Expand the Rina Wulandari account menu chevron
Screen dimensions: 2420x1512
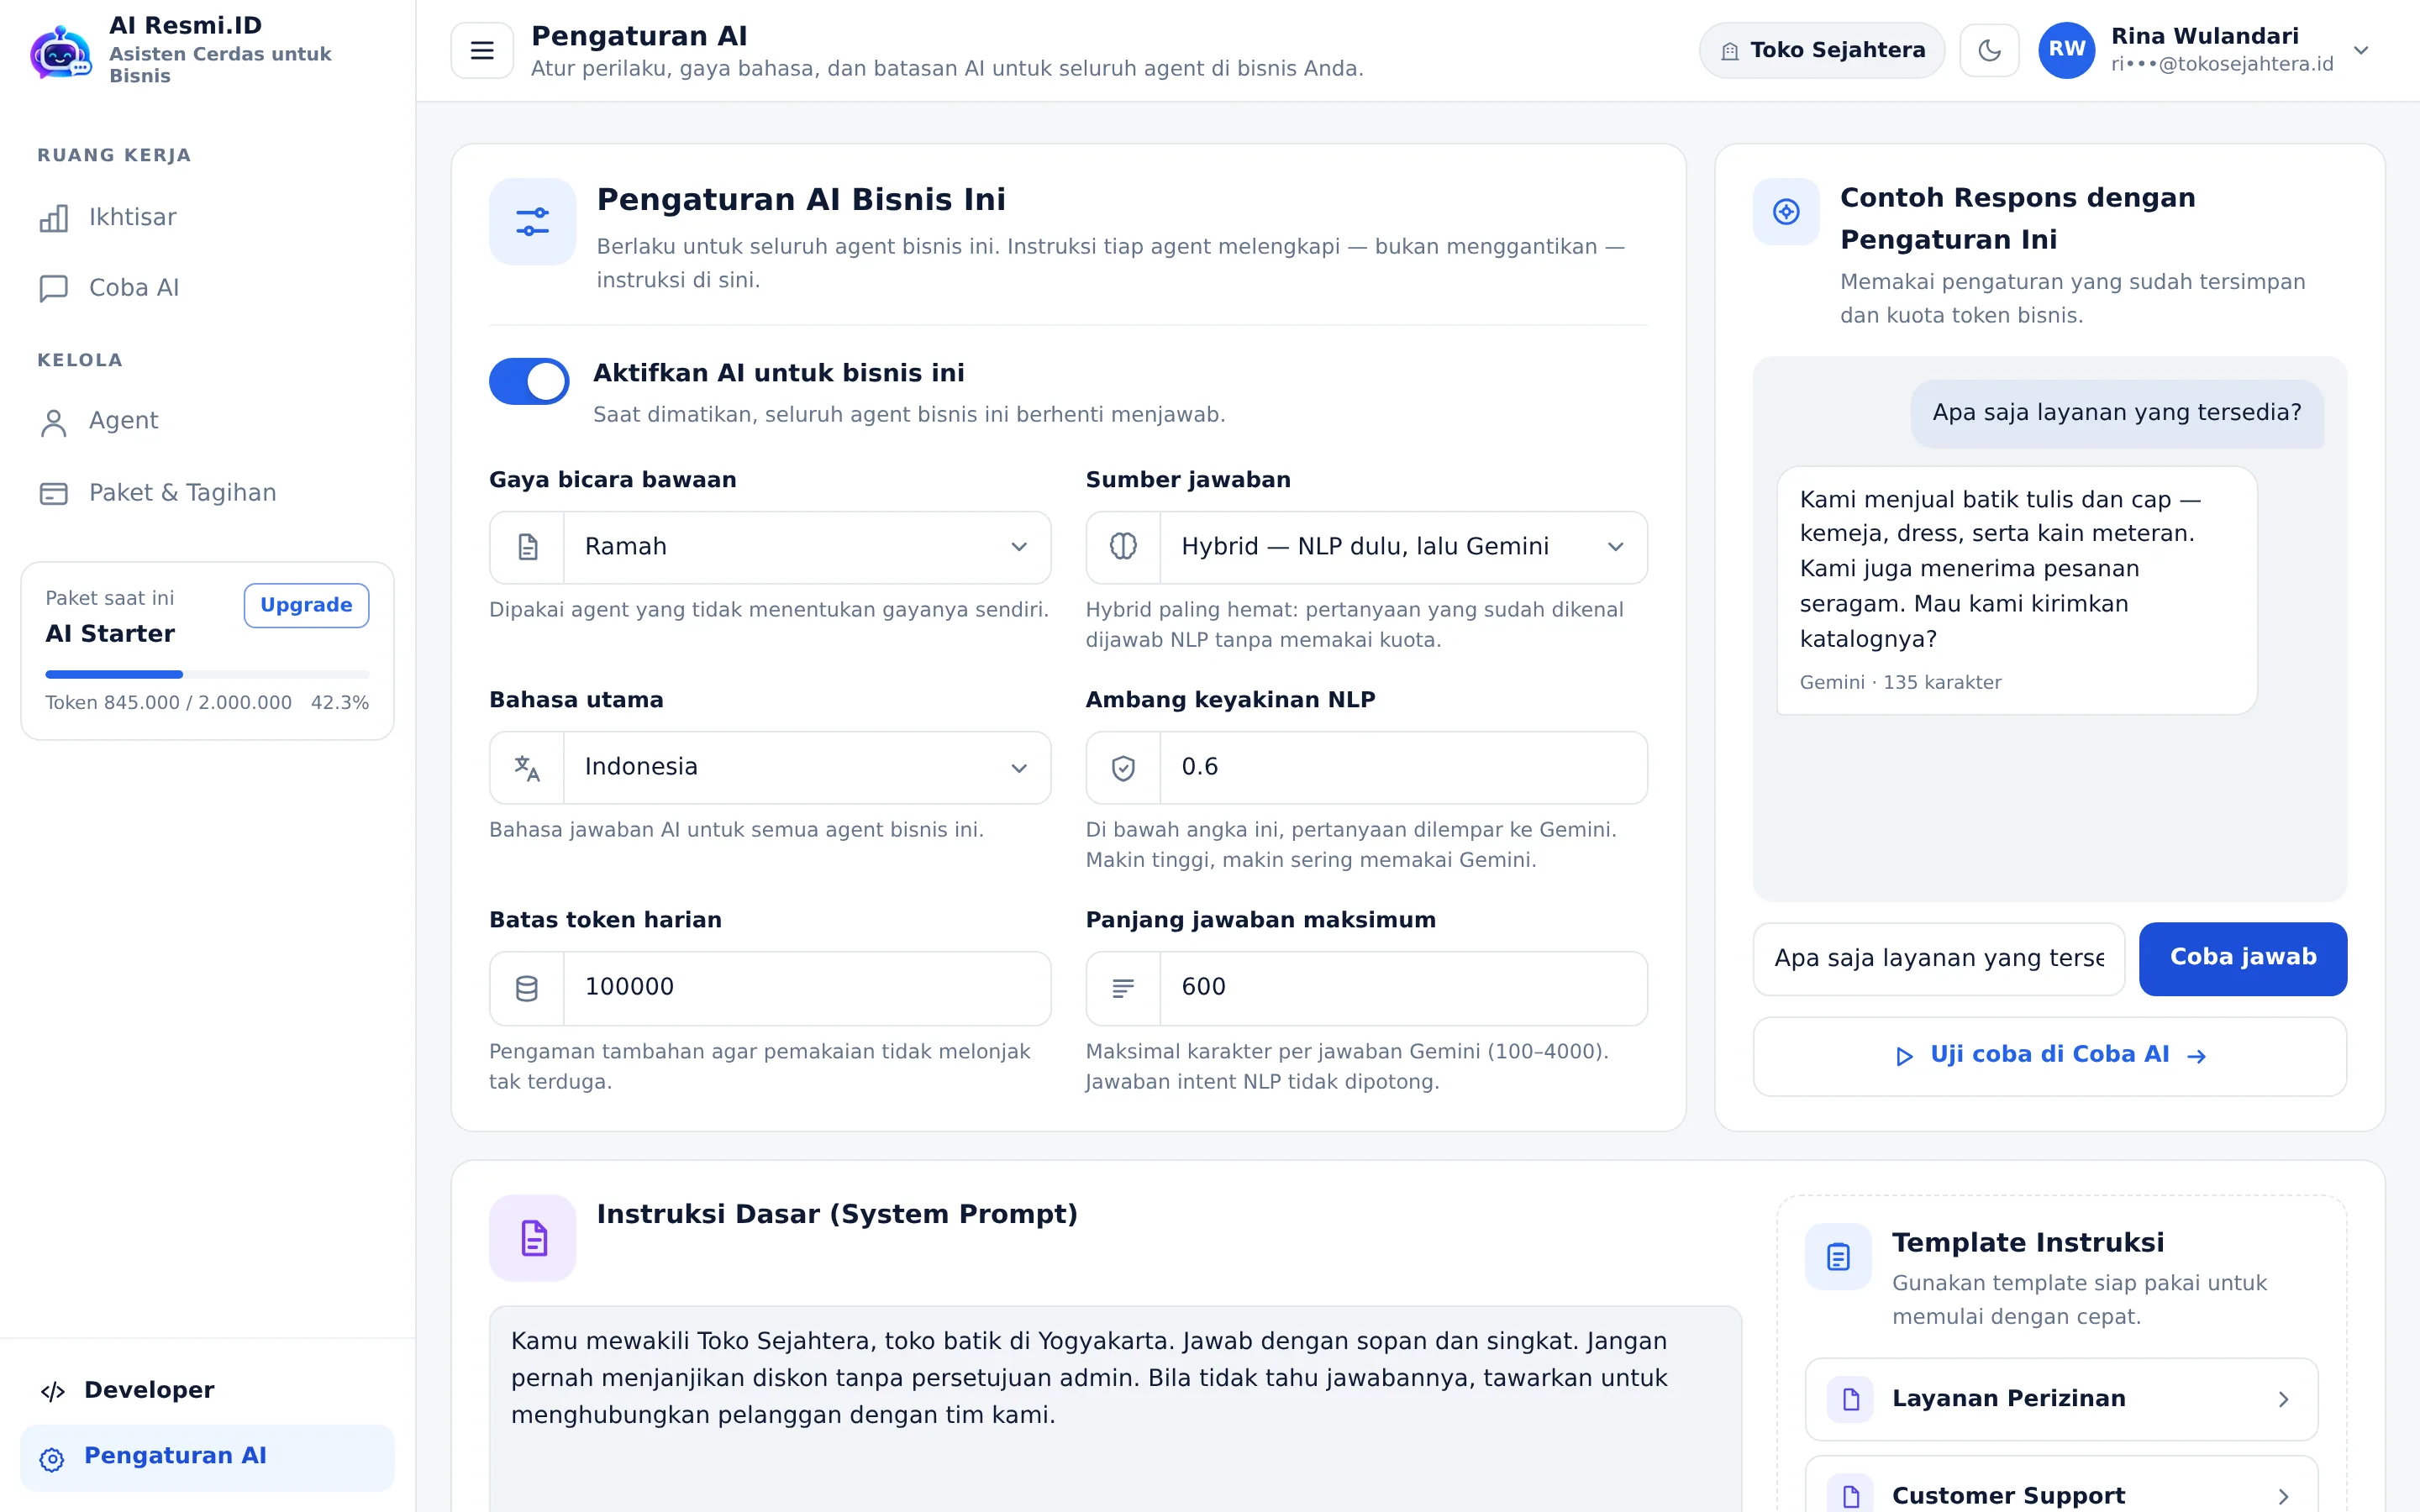click(x=2361, y=50)
